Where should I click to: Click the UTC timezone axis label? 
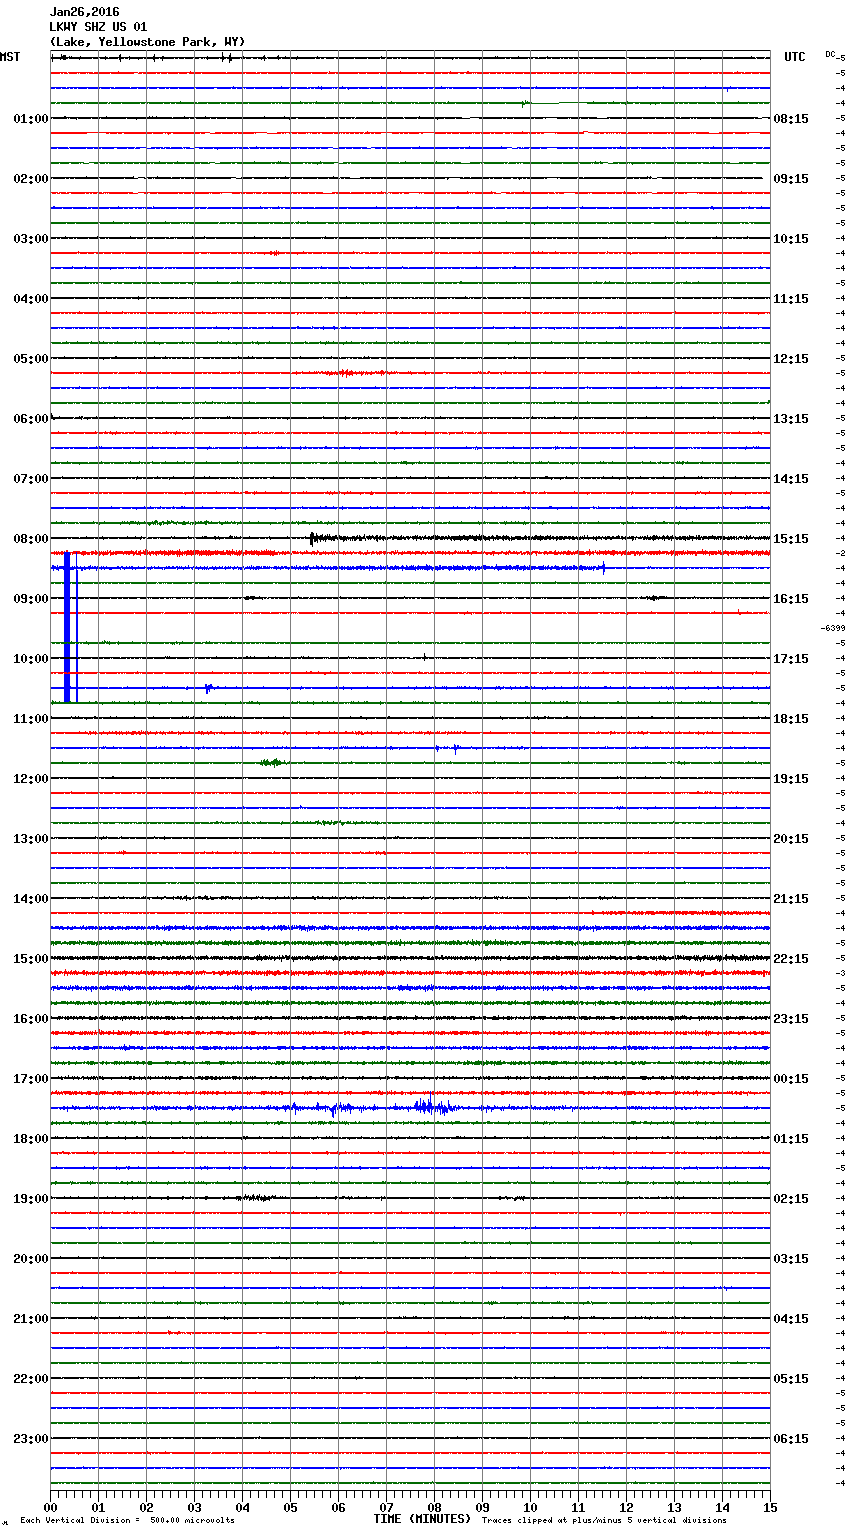click(x=794, y=57)
